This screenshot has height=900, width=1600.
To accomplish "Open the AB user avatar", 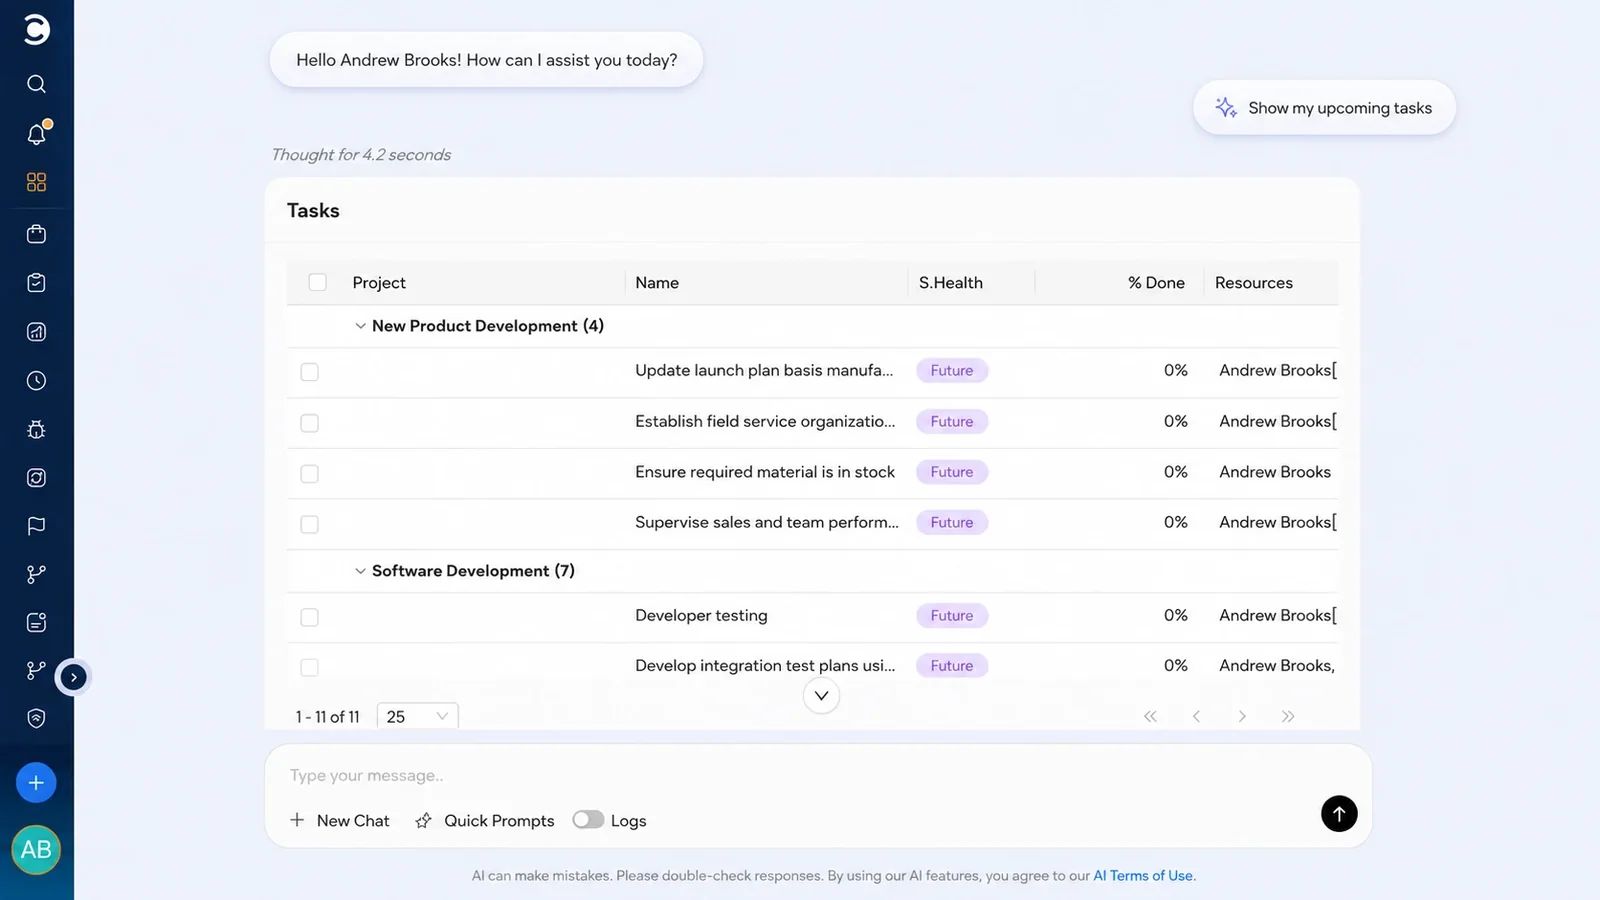I will (36, 850).
